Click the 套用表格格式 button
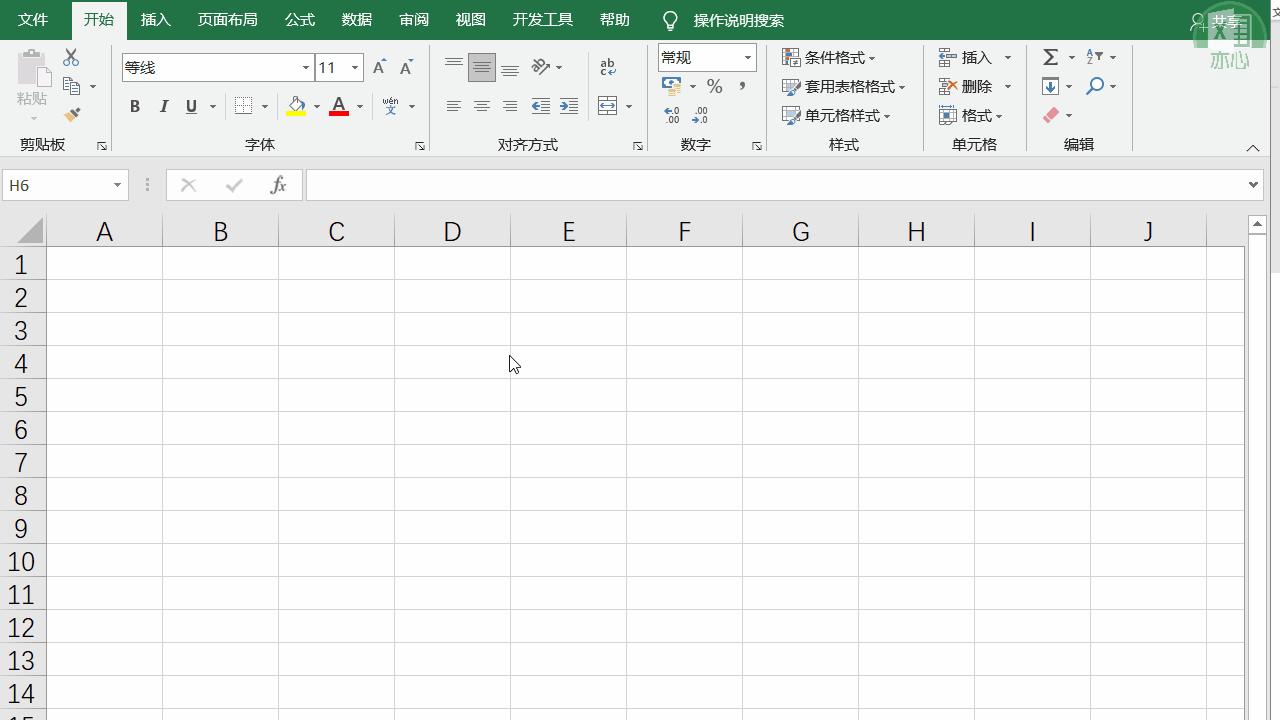1280x720 pixels. 844,86
